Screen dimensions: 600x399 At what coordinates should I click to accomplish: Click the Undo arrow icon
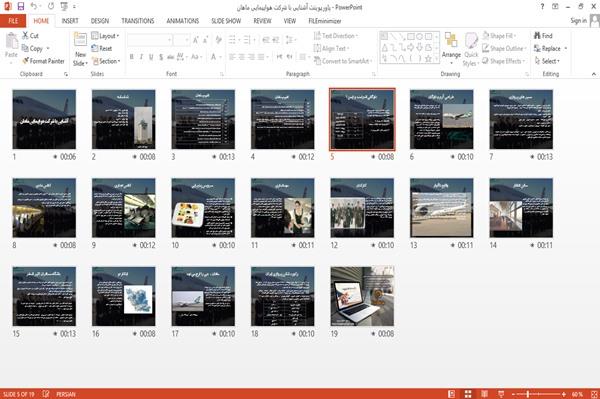pos(34,6)
